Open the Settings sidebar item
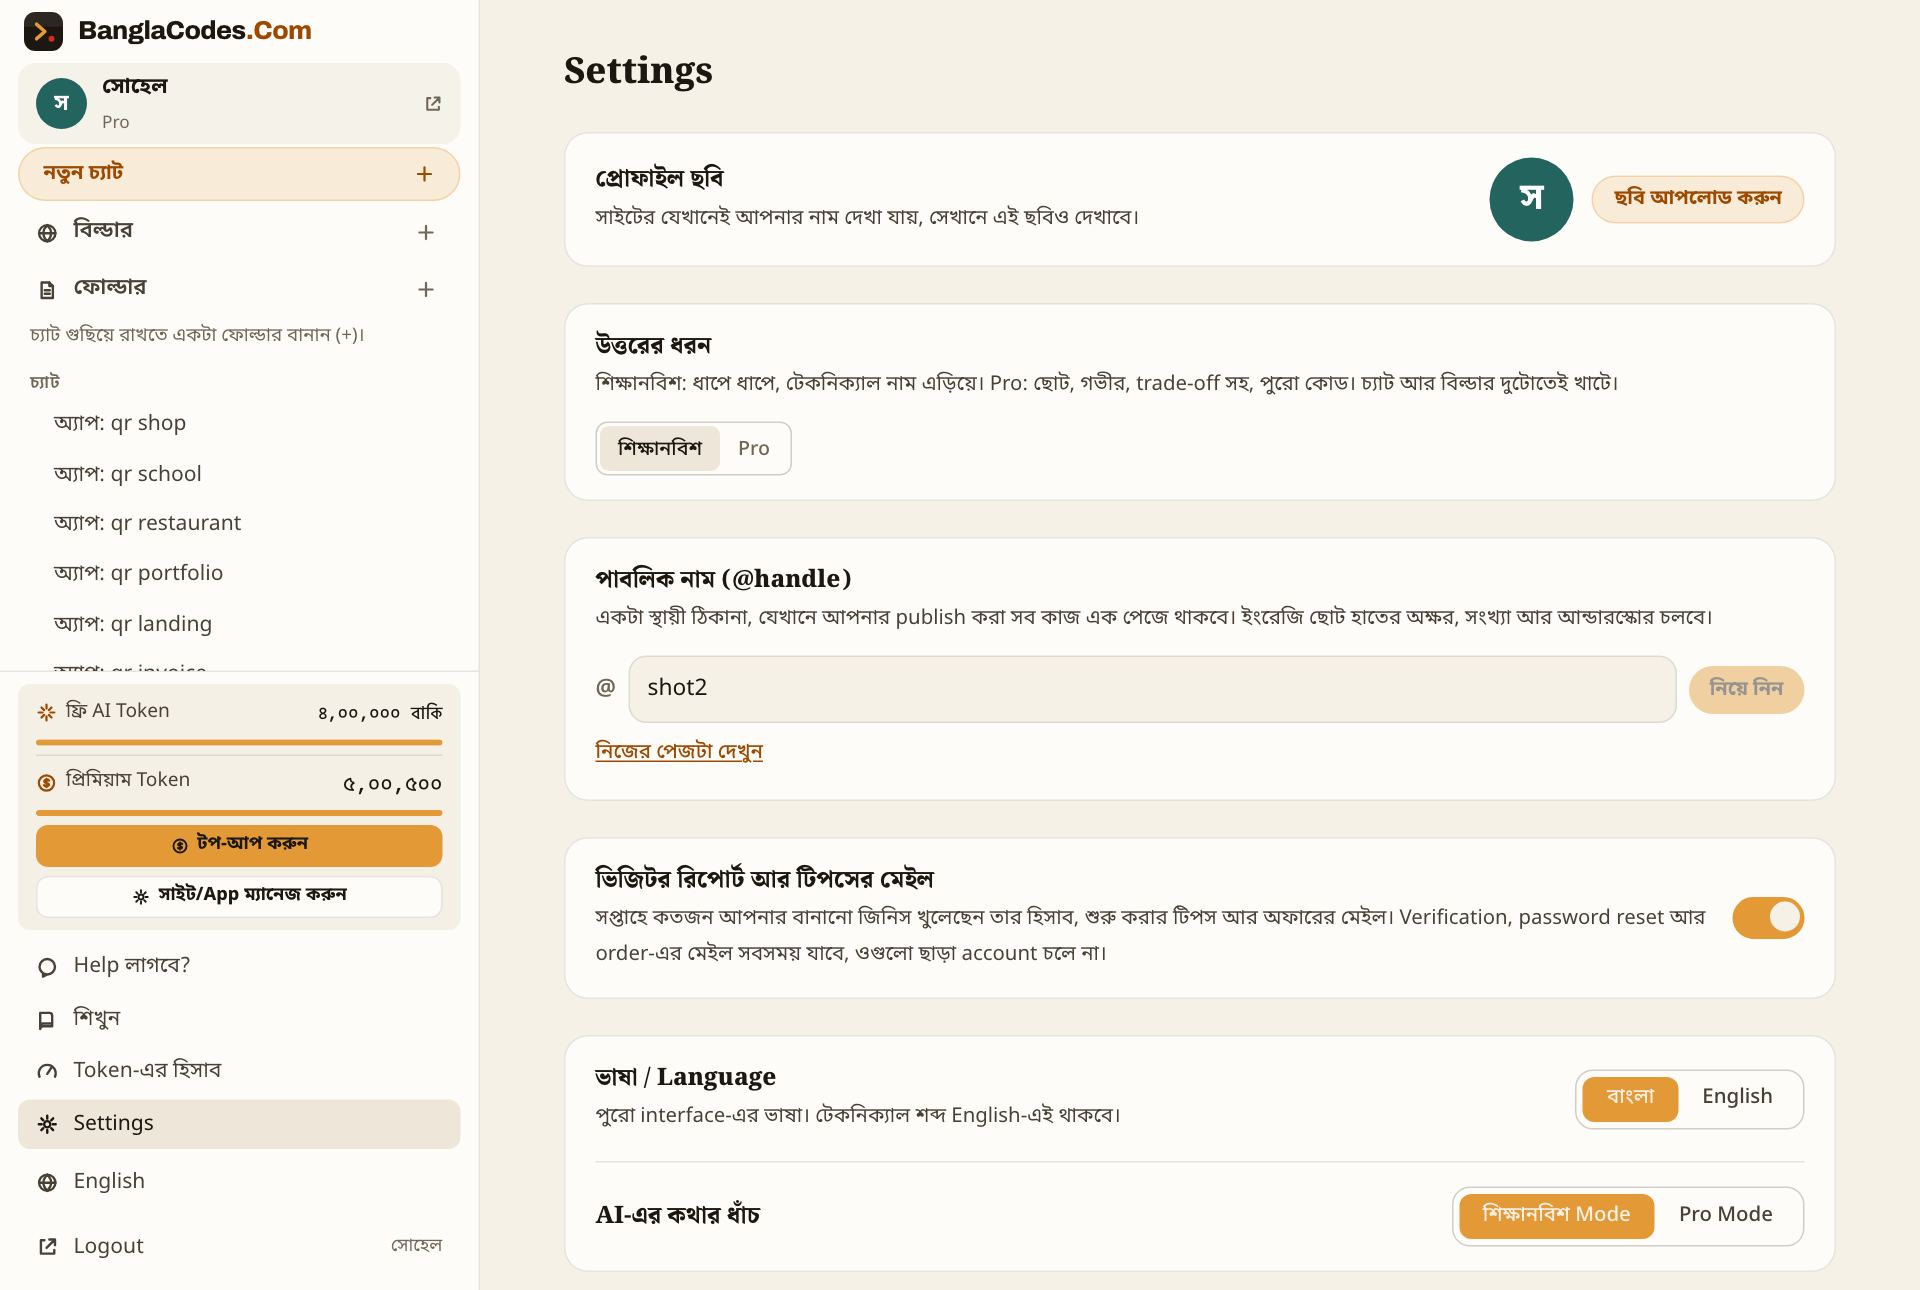The width and height of the screenshot is (1920, 1290). coord(239,1124)
